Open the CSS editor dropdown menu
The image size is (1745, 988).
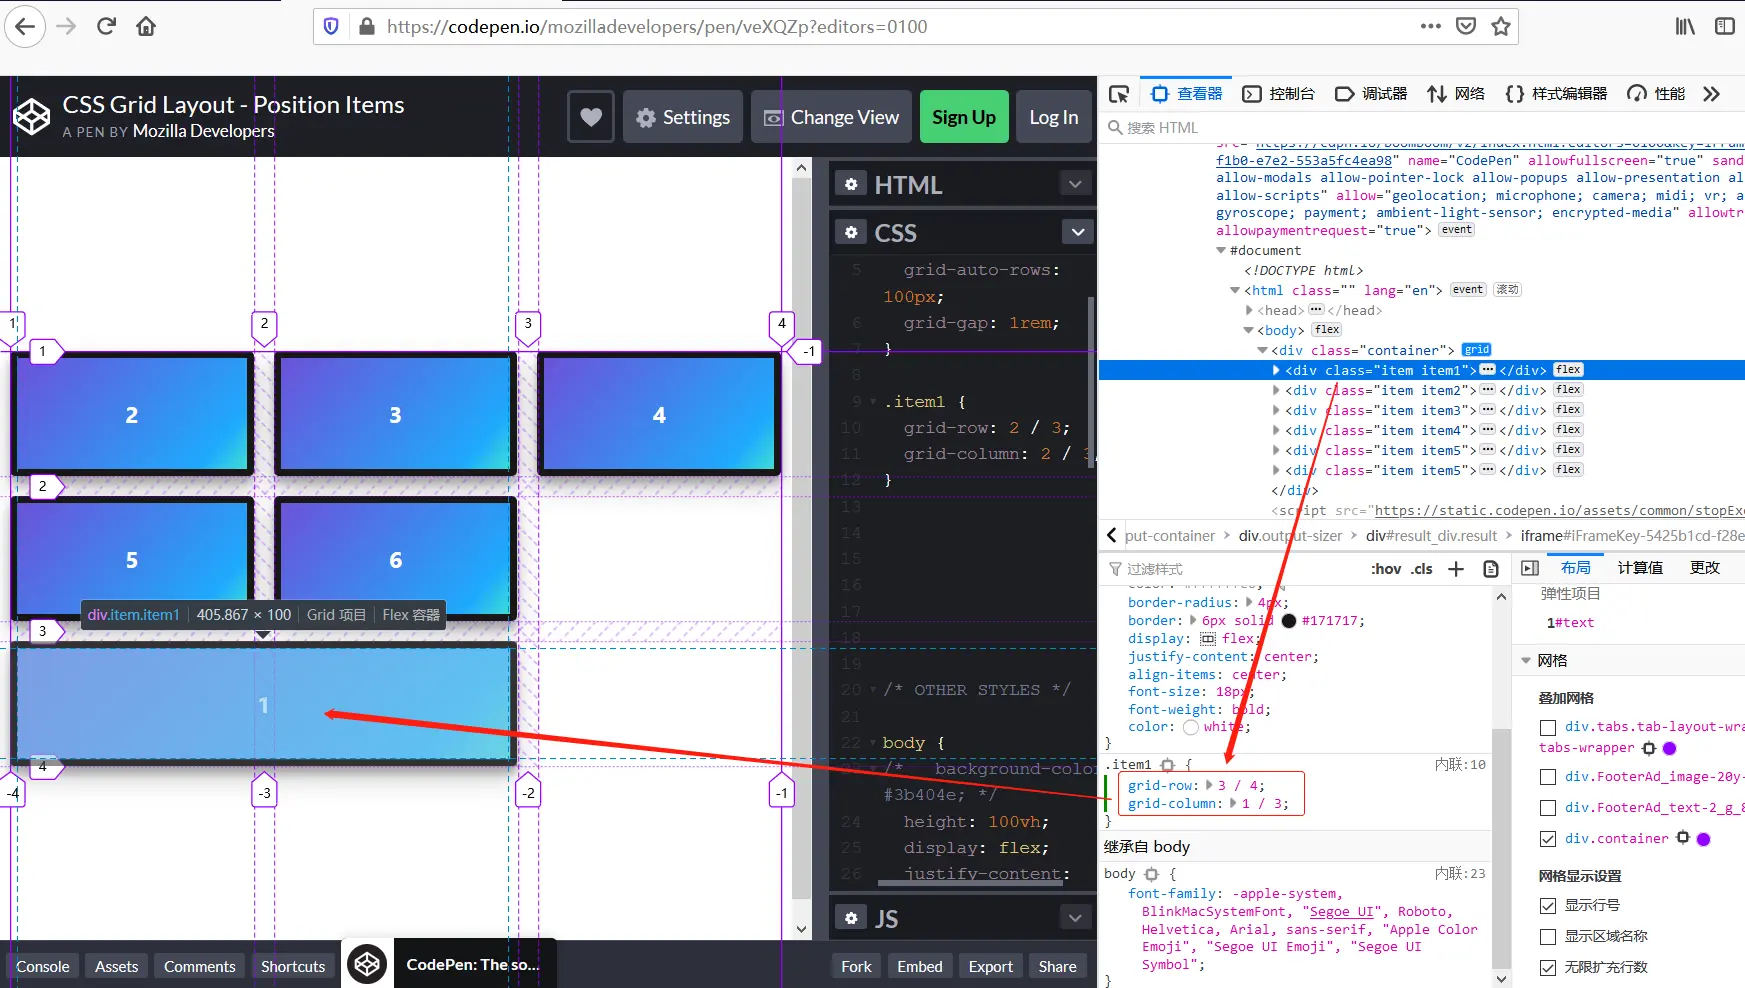tap(1077, 232)
